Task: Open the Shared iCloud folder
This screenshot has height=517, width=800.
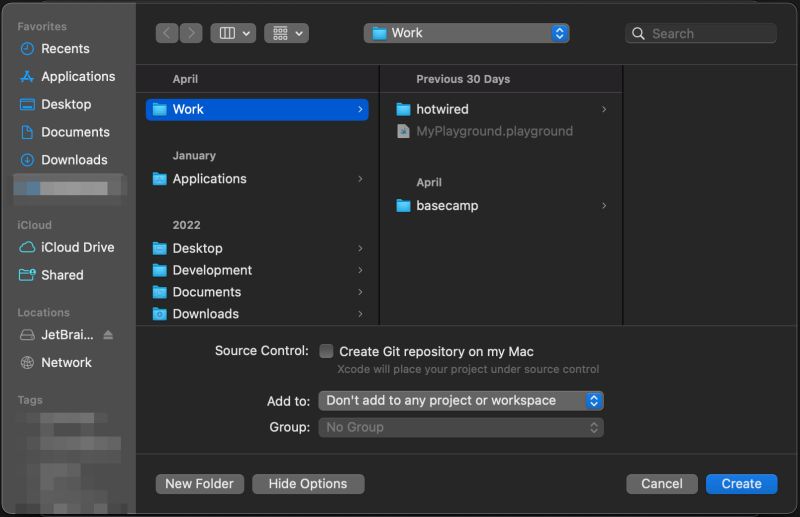Action: (51, 275)
